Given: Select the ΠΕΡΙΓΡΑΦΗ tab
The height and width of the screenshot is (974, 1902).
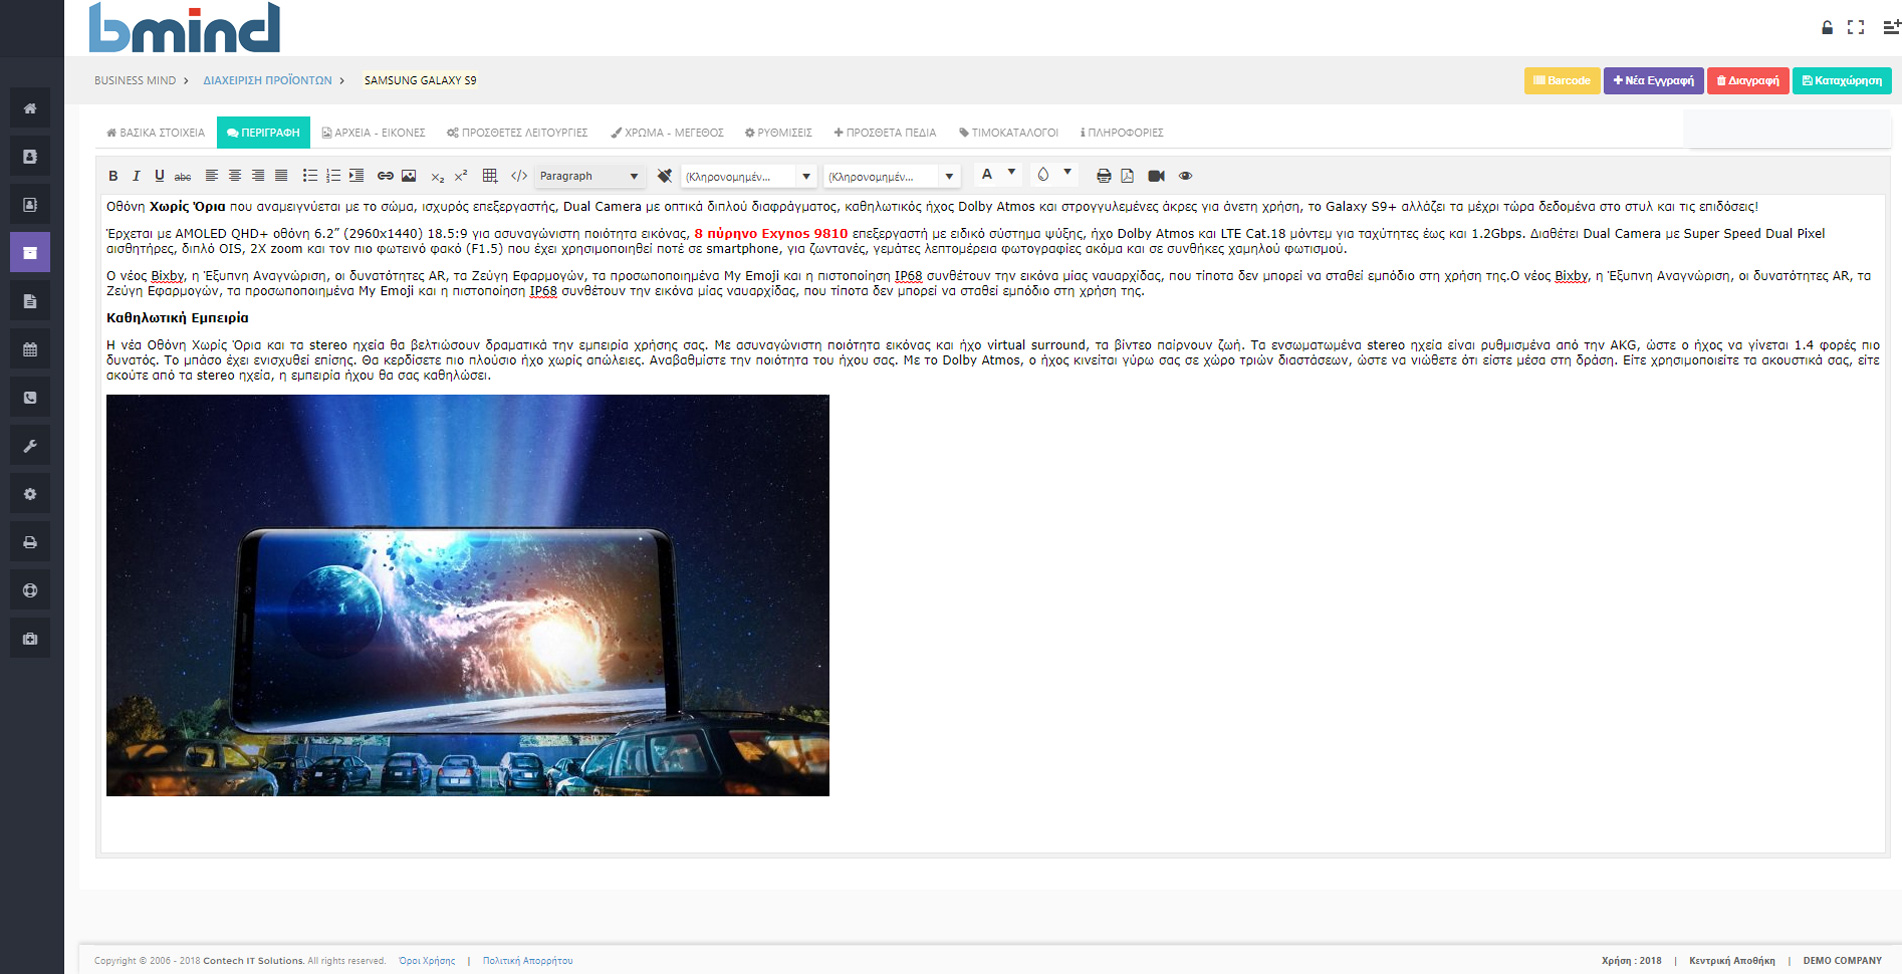Looking at the screenshot, I should click(263, 132).
